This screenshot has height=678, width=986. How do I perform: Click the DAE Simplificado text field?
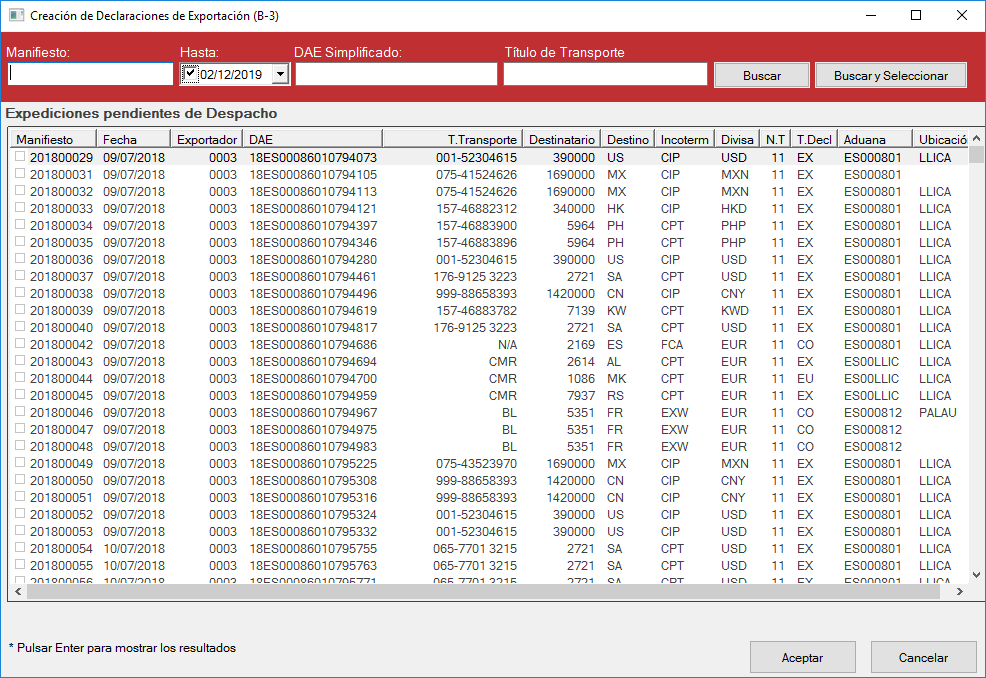tap(395, 74)
